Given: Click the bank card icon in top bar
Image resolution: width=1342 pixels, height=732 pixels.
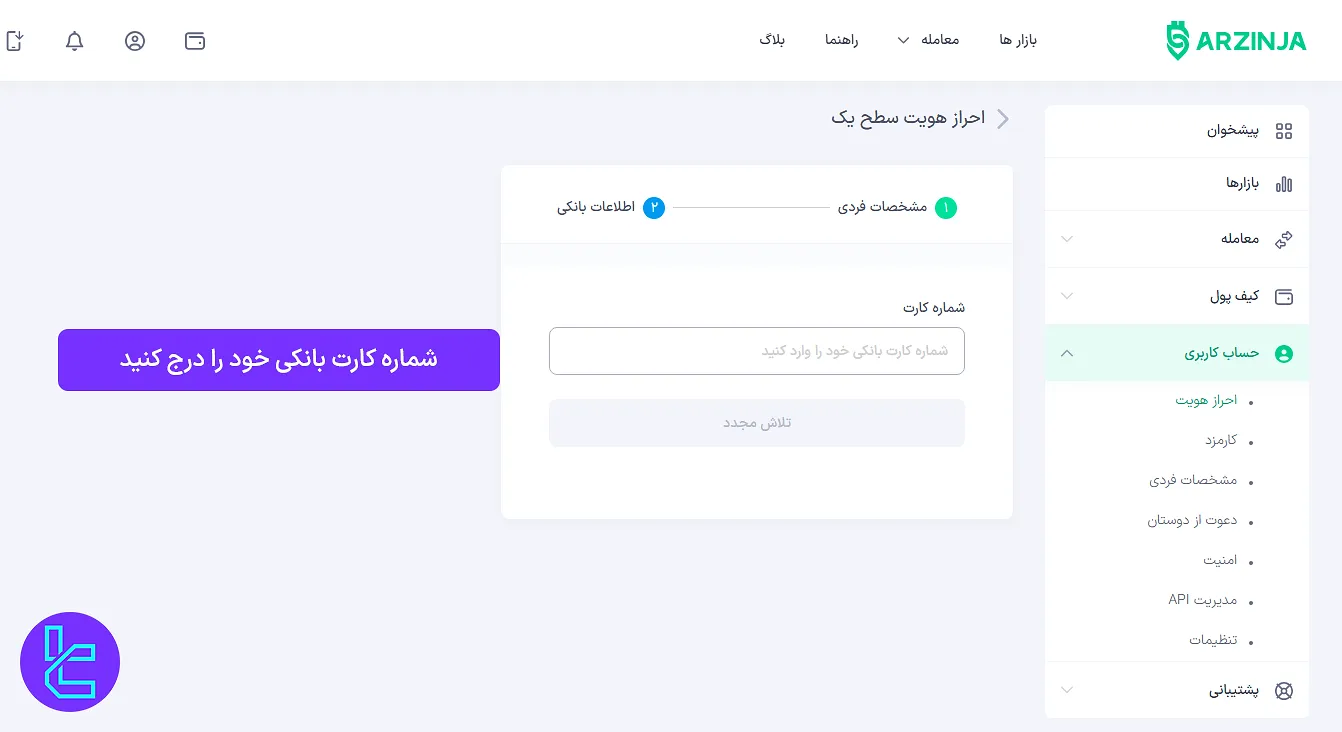Looking at the screenshot, I should pyautogui.click(x=194, y=41).
